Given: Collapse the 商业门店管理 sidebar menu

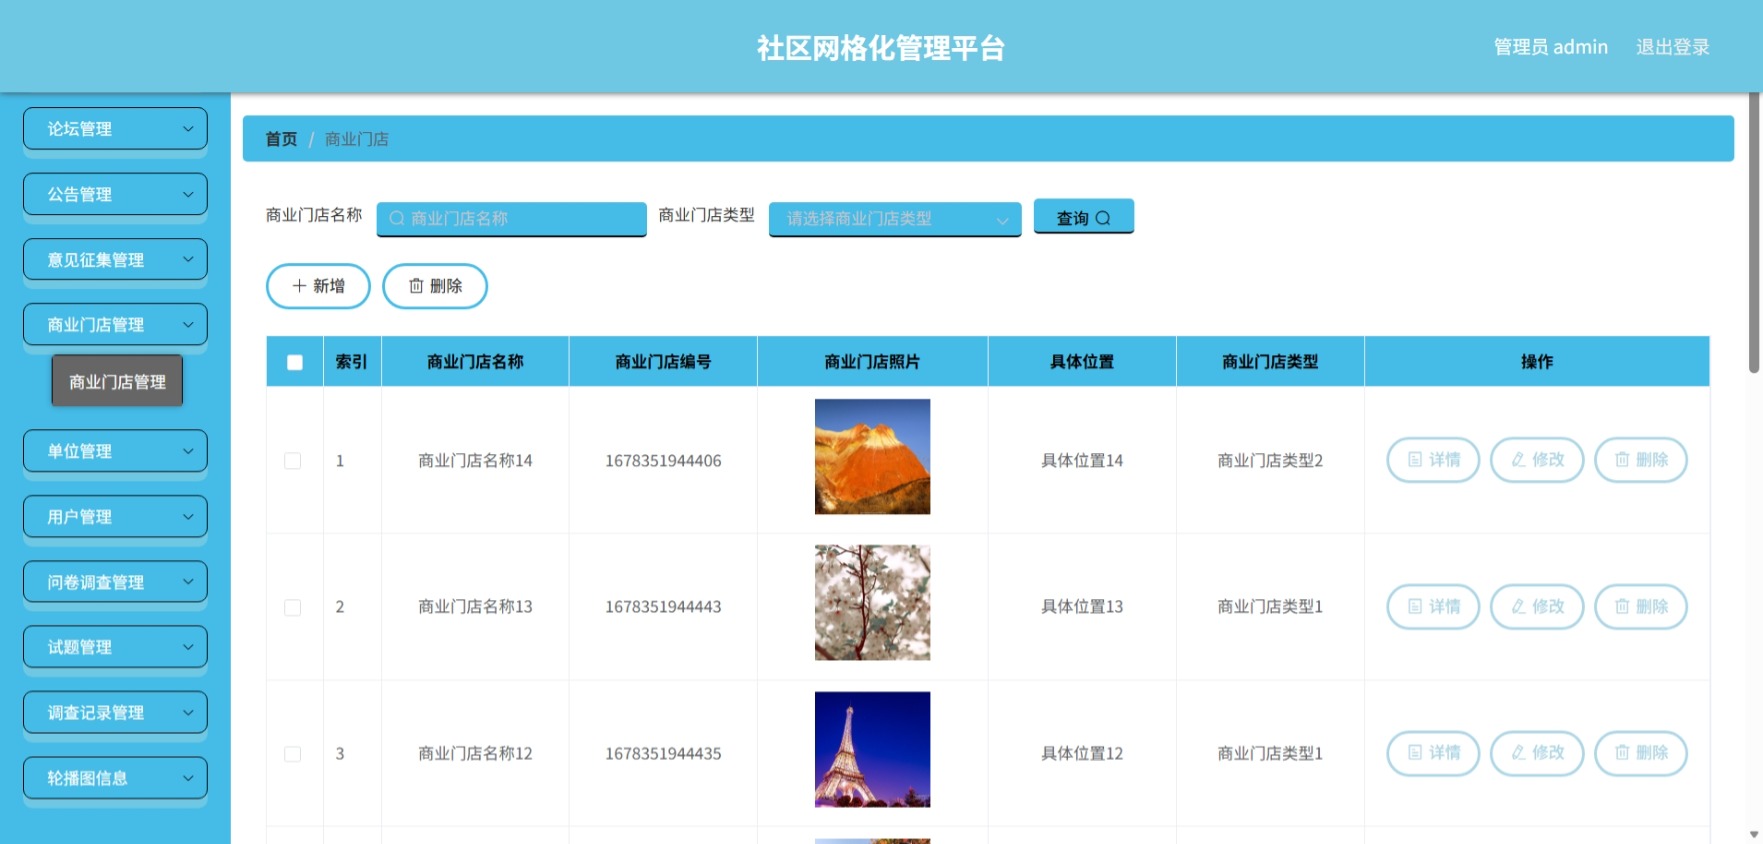Looking at the screenshot, I should click(115, 325).
